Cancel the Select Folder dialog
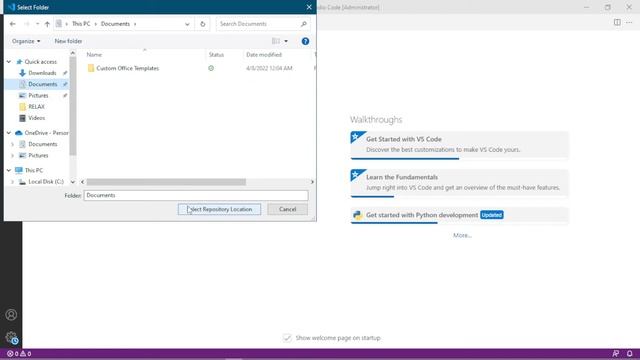 287,209
